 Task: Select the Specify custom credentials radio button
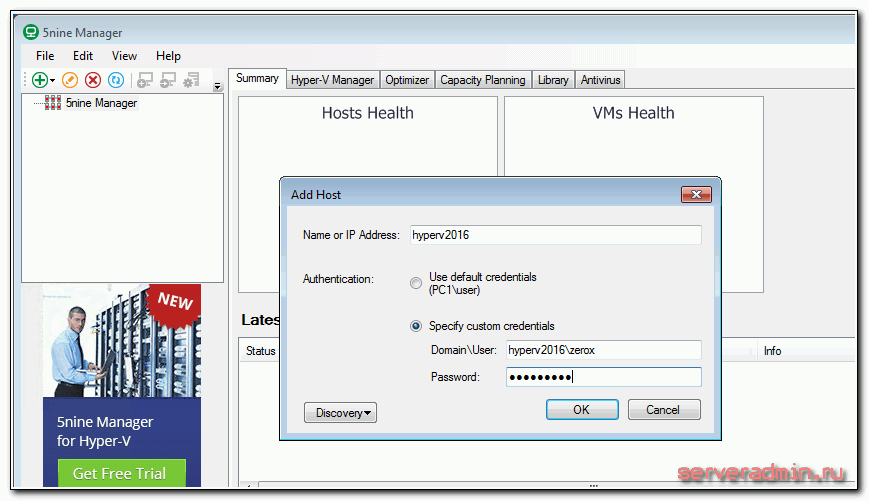tap(416, 326)
